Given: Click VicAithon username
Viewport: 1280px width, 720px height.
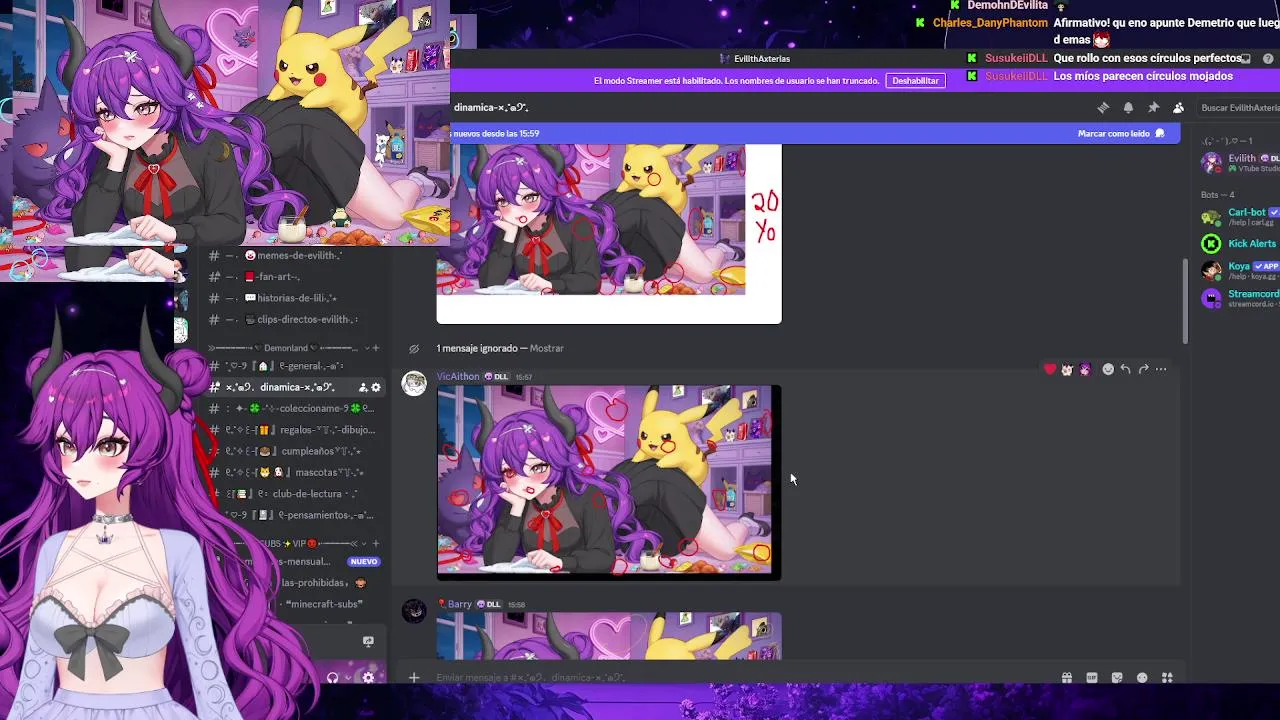Looking at the screenshot, I should (x=458, y=377).
